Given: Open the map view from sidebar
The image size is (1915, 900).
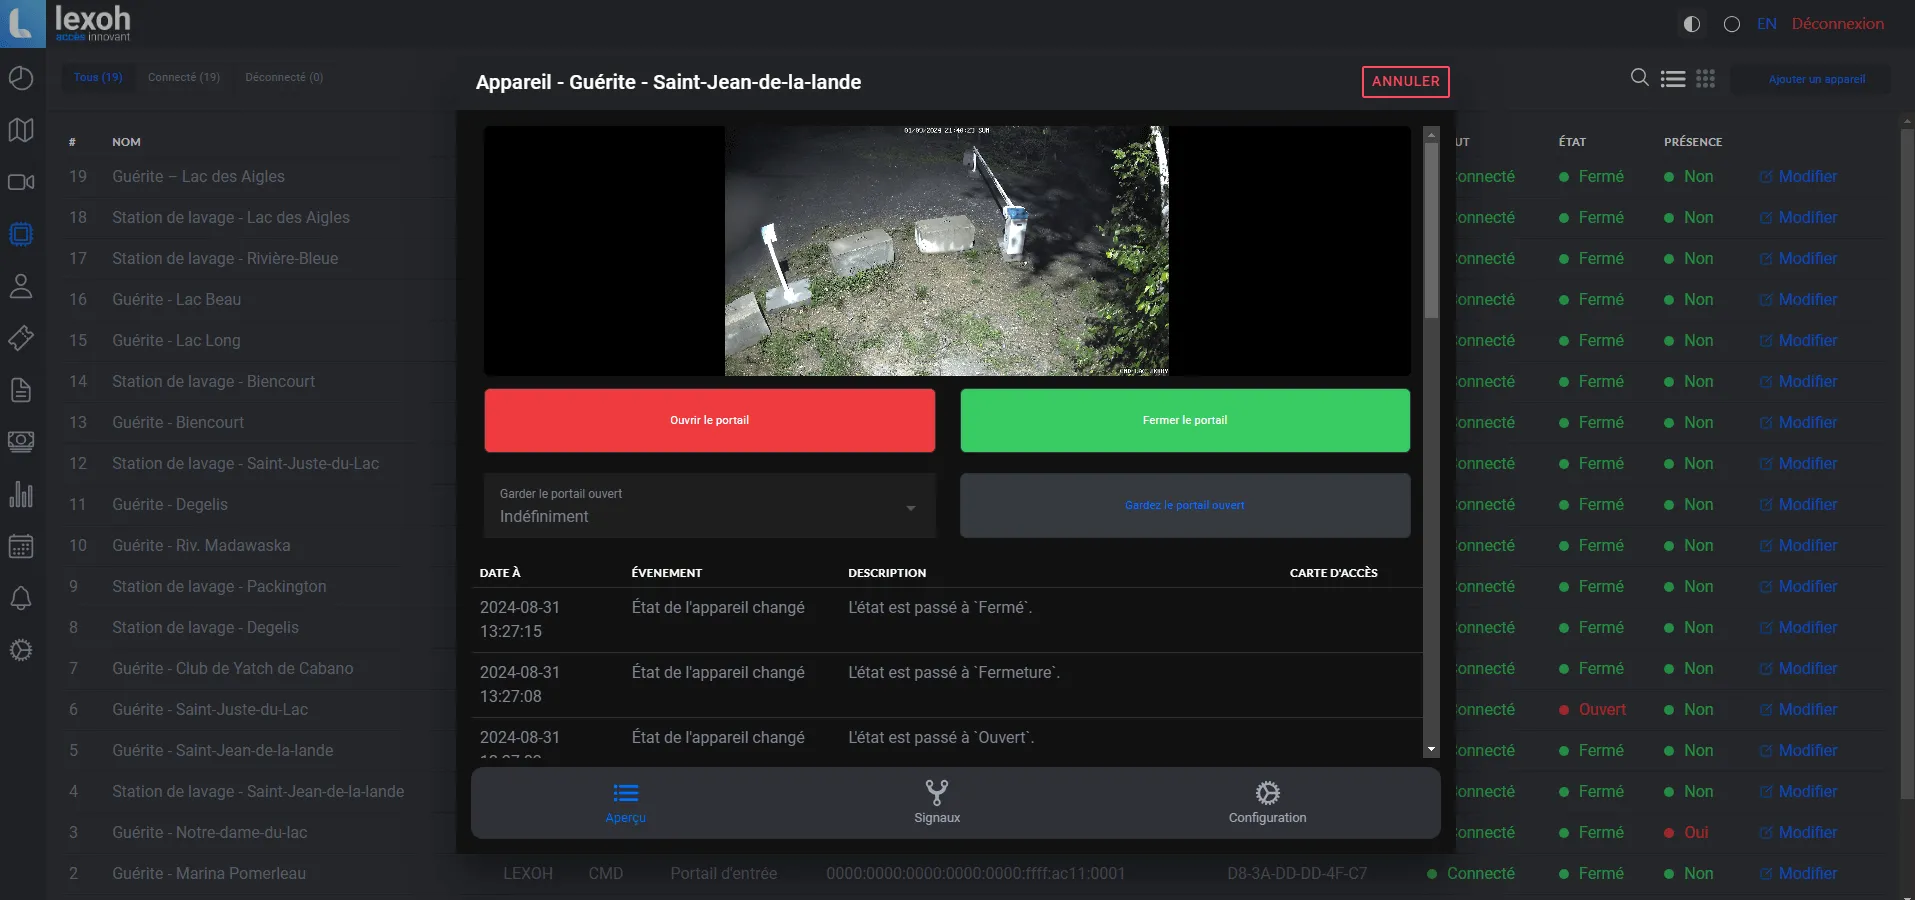Looking at the screenshot, I should tap(20, 130).
